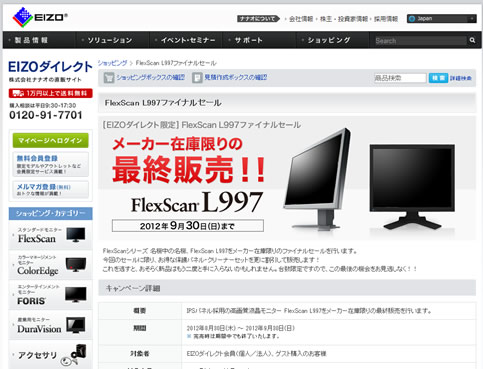Click メルマガ登録 button

pos(50,189)
